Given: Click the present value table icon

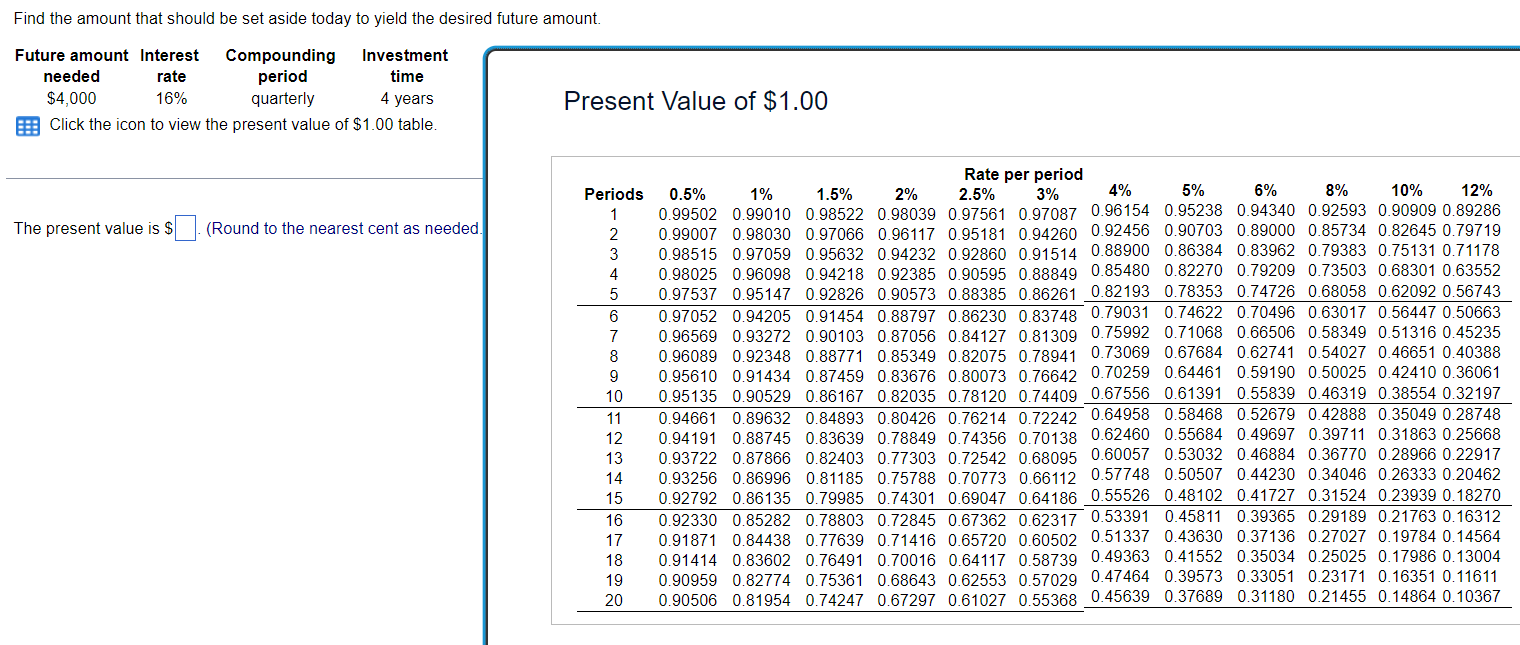Looking at the screenshot, I should [x=27, y=124].
